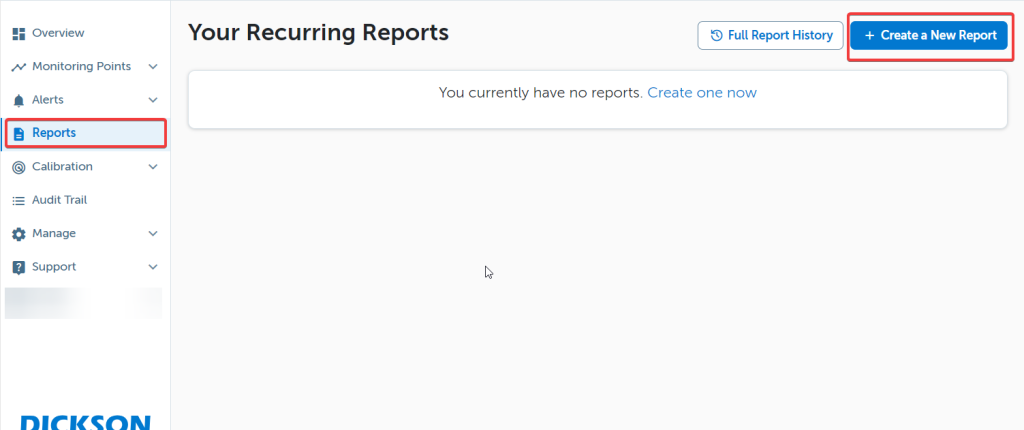Expand the Alerts submenu chevron
The height and width of the screenshot is (430, 1024).
coord(153,100)
